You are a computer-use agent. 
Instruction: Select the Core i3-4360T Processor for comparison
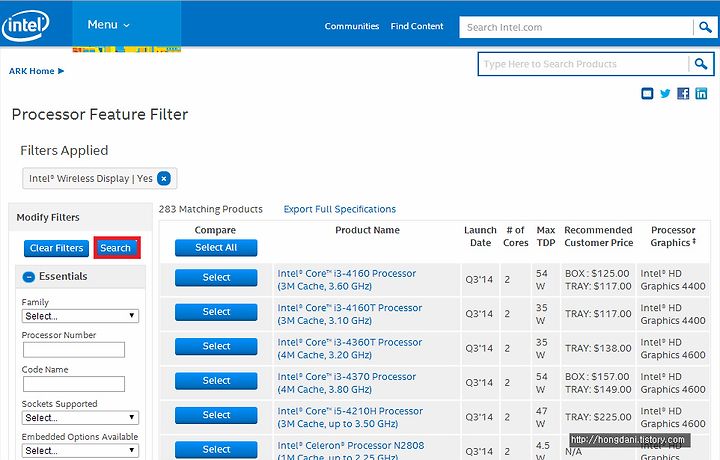[216, 346]
